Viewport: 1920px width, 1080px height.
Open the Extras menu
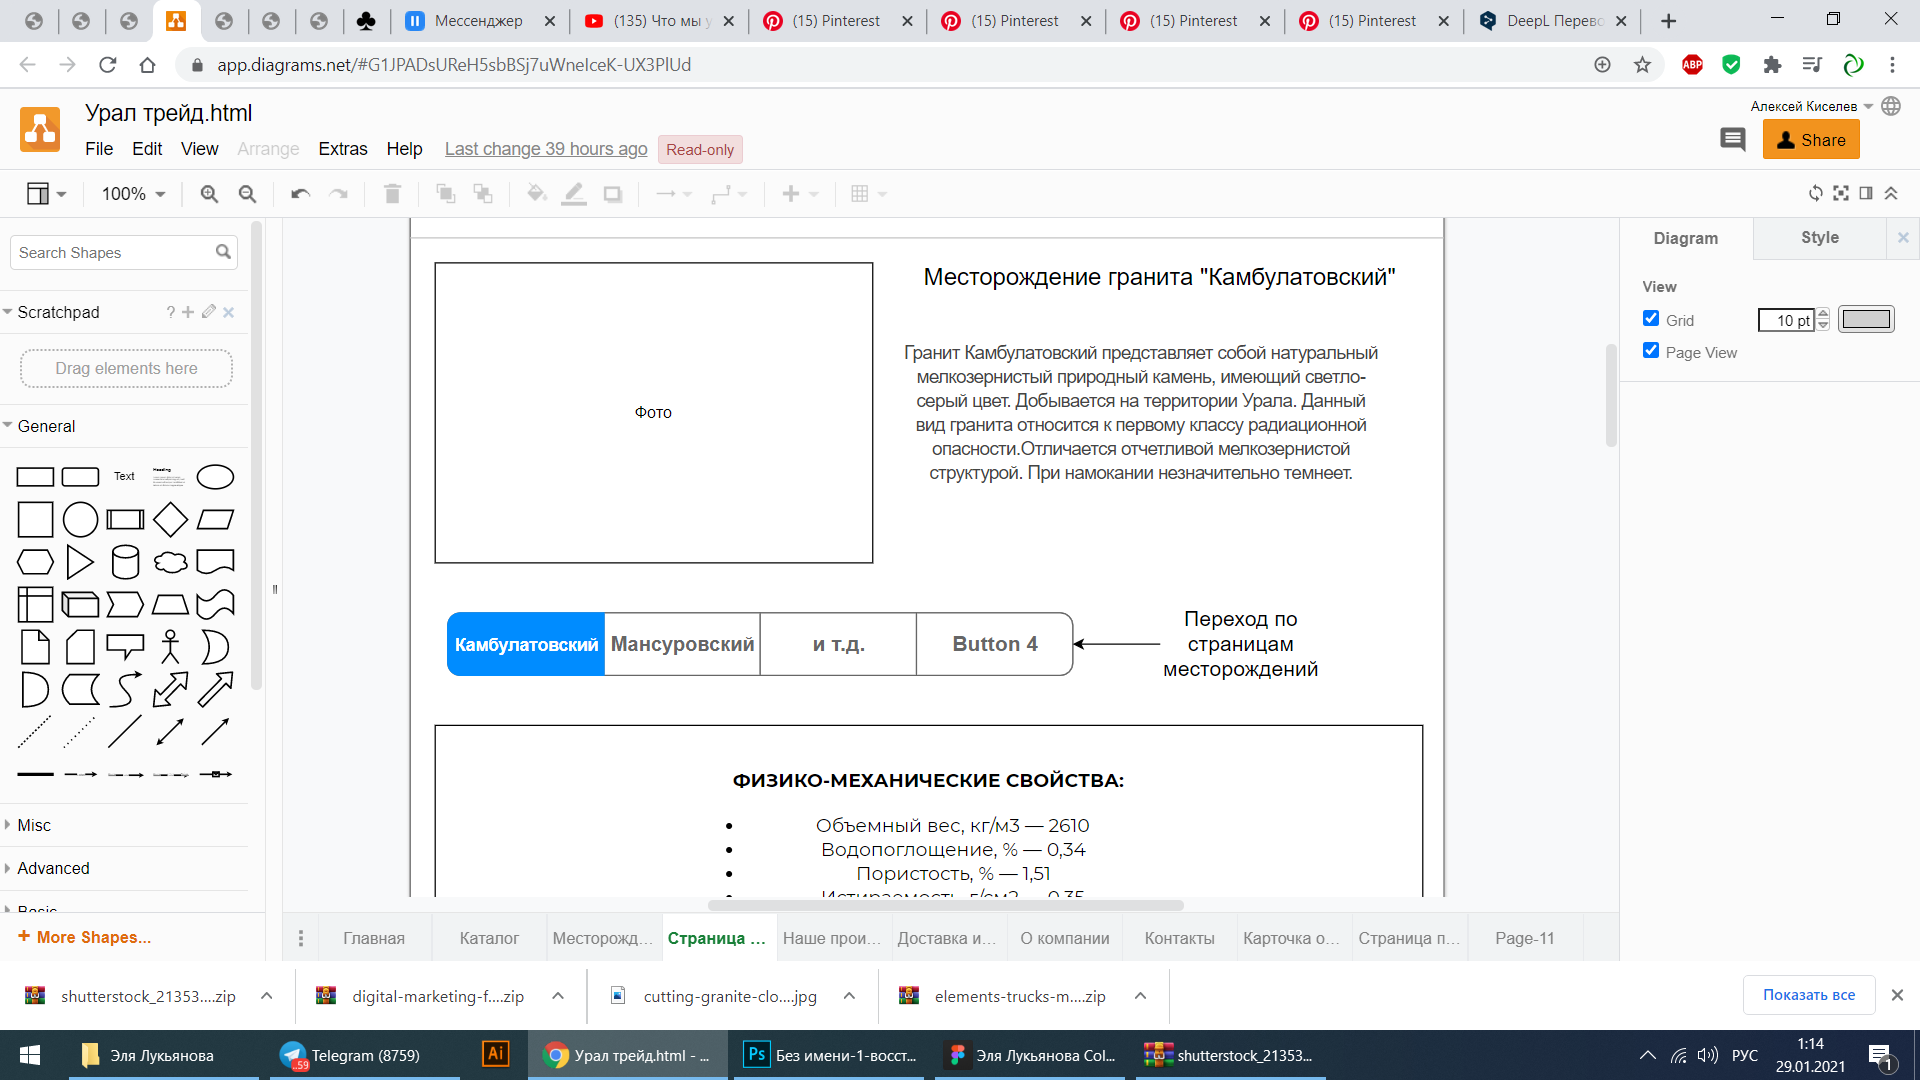tap(342, 149)
